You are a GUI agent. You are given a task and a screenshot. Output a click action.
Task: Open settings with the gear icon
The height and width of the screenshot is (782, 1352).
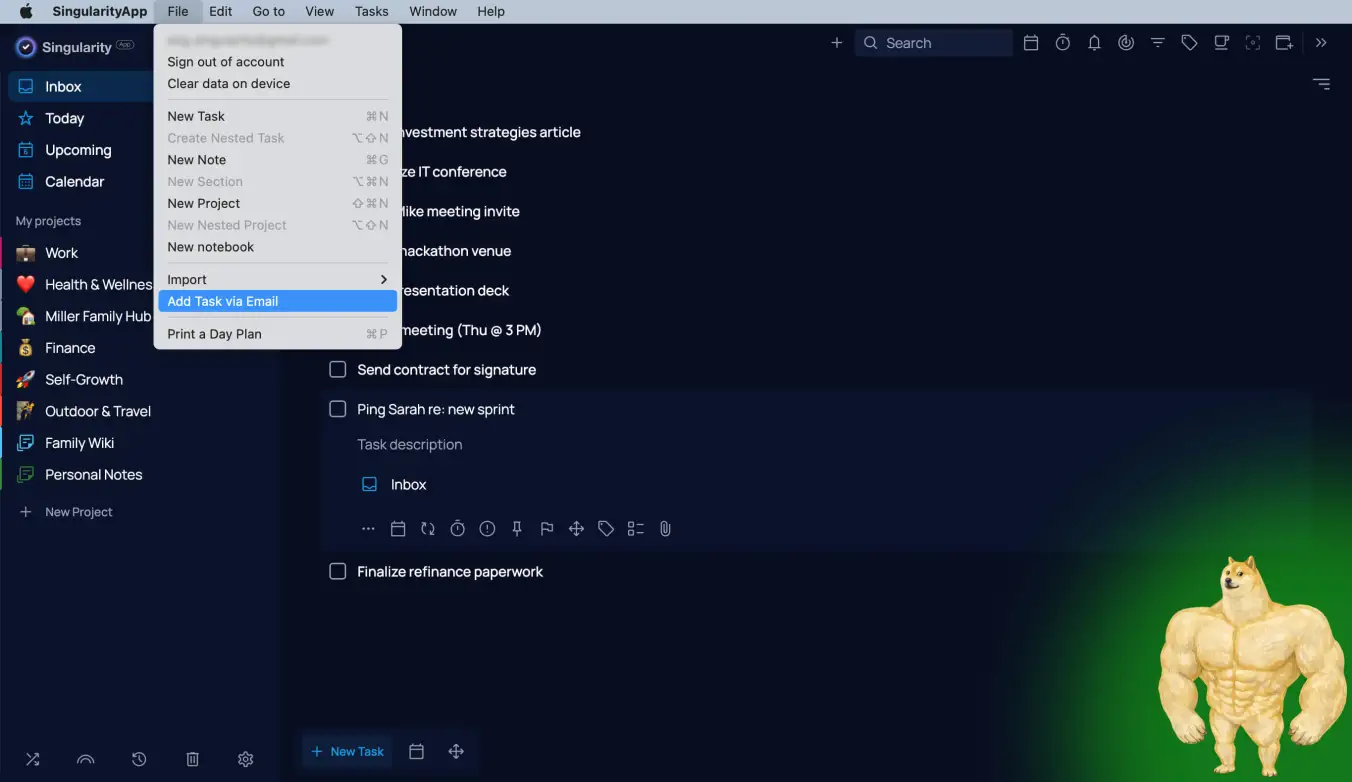pyautogui.click(x=245, y=759)
